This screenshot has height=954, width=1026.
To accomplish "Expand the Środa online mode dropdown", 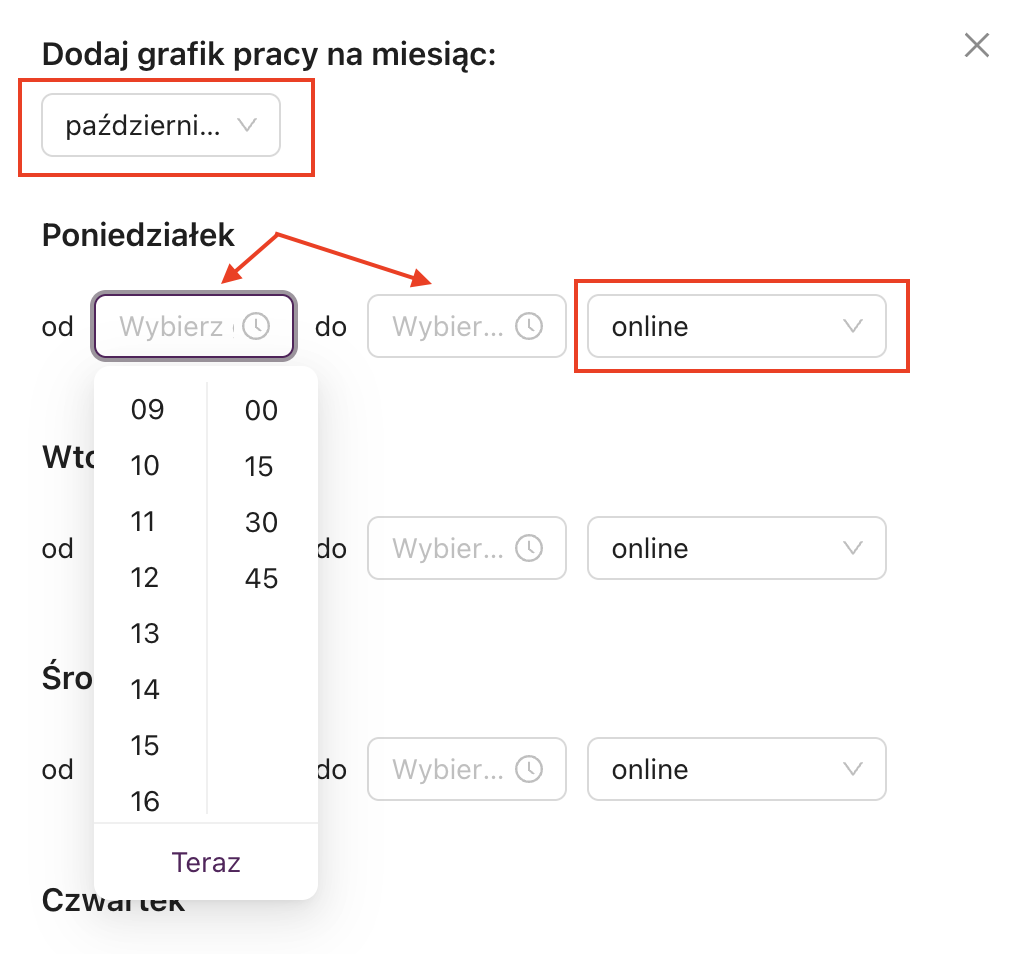I will [x=736, y=769].
